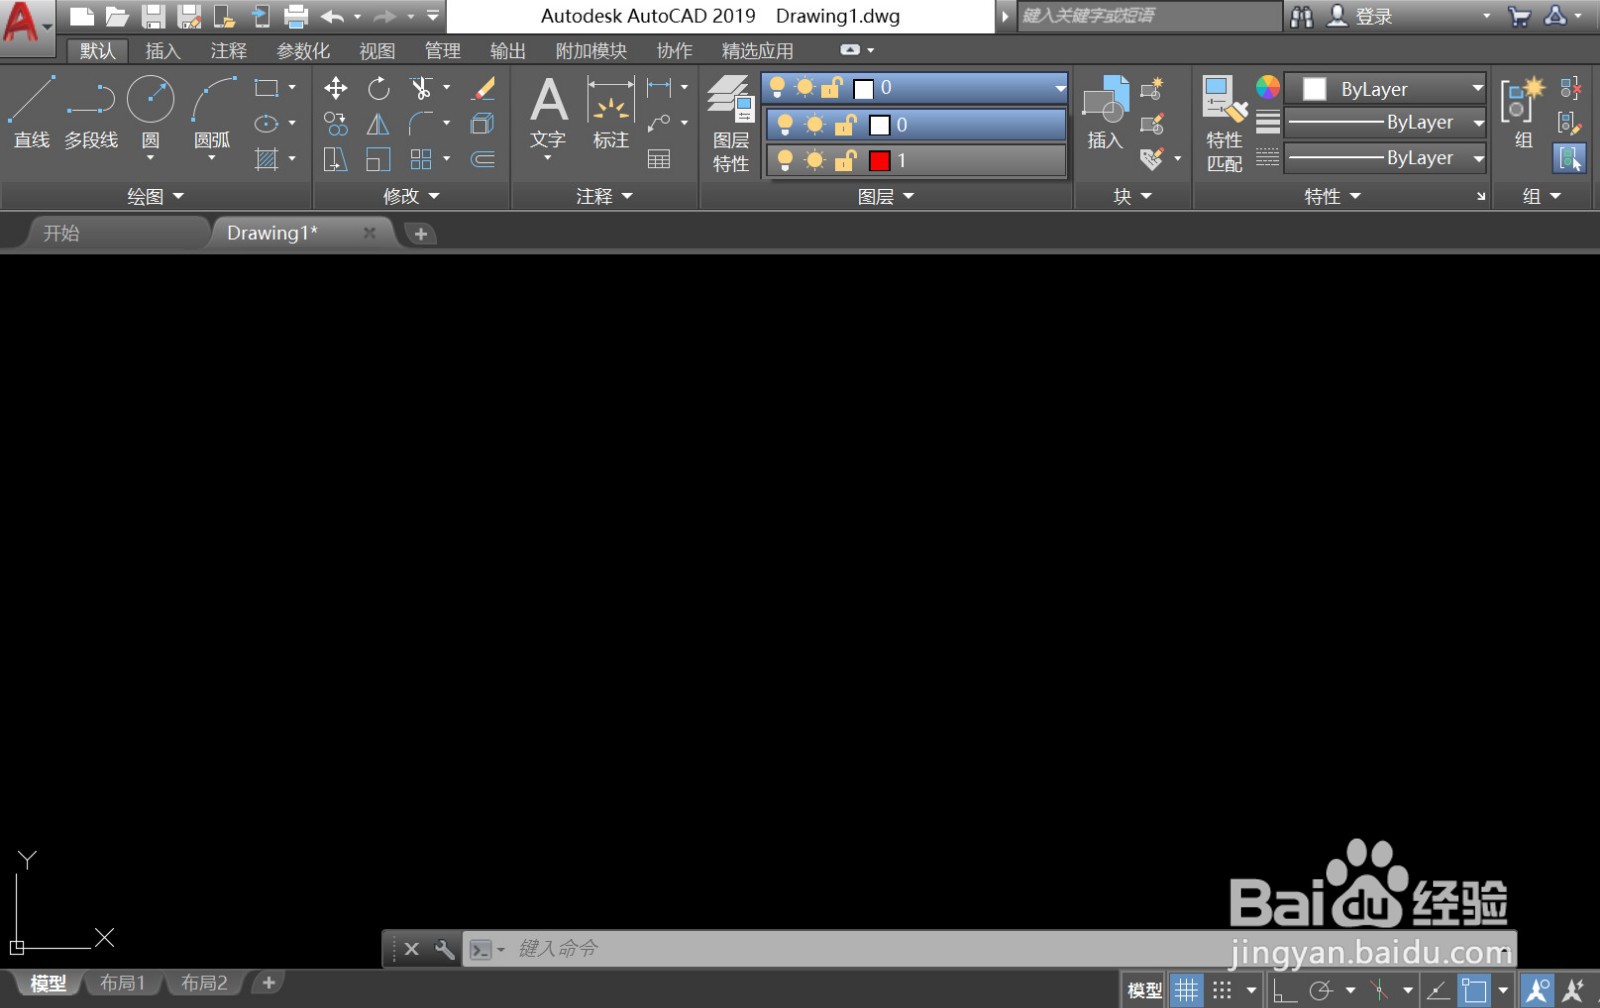Screen dimensions: 1600x1008
Task: Expand the 注释 (Annotation) panel
Action: [604, 196]
